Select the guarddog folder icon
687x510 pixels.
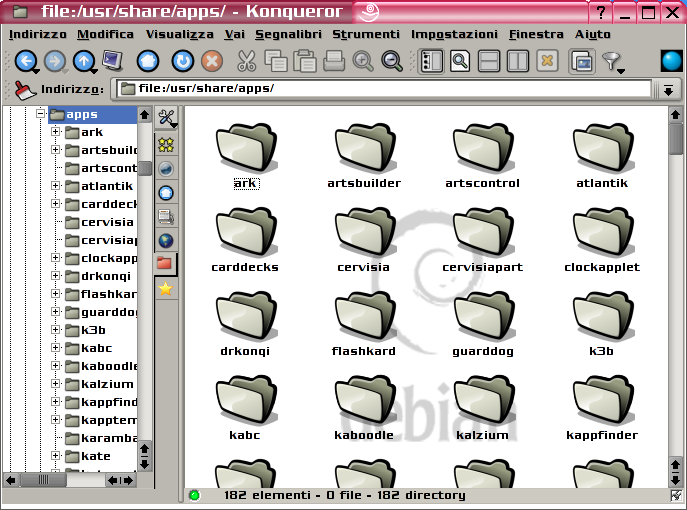pyautogui.click(x=483, y=317)
